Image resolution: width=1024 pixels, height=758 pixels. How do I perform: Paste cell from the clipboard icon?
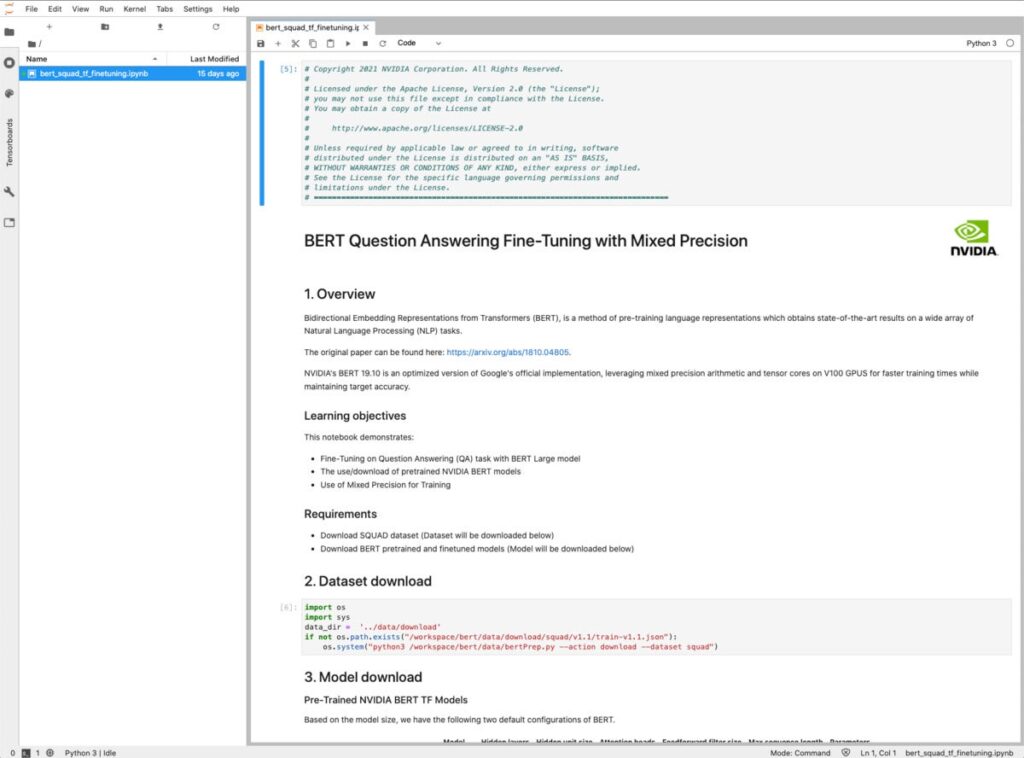330,44
